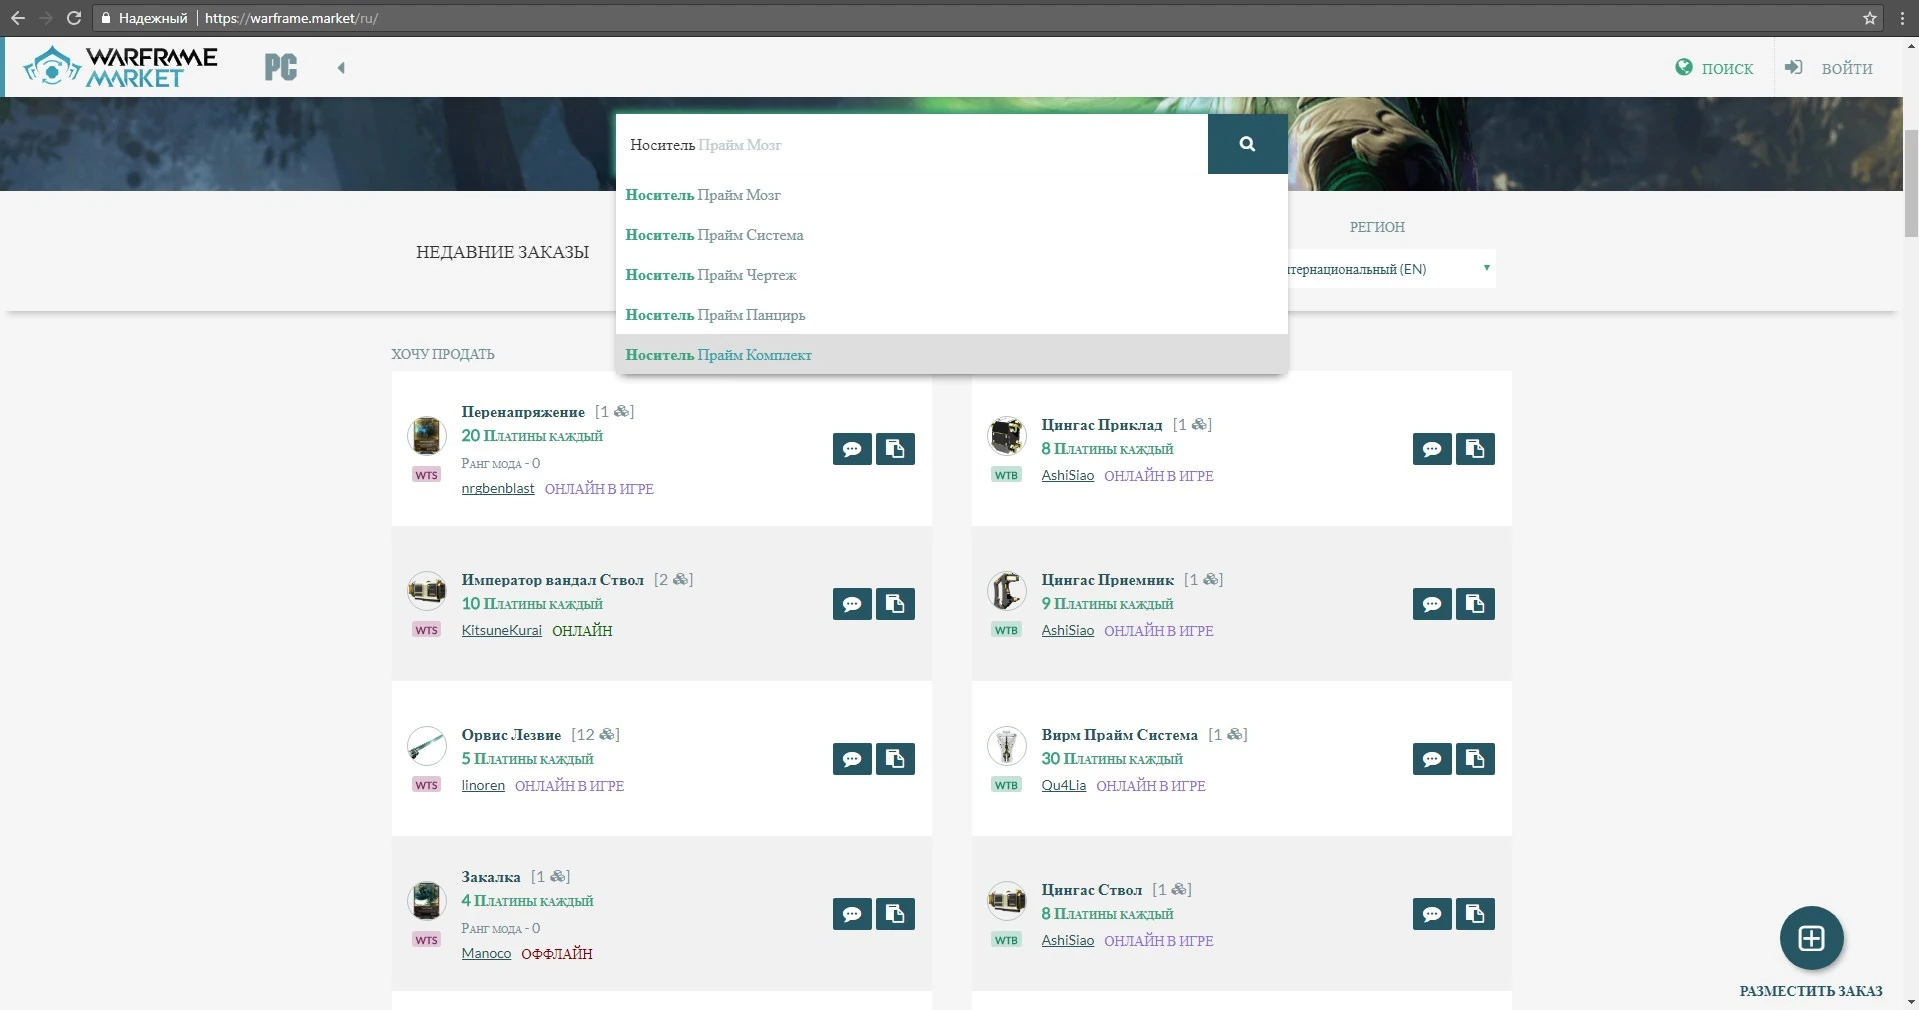
Task: Open chat for Император вандал Ствол order
Action: pos(852,604)
